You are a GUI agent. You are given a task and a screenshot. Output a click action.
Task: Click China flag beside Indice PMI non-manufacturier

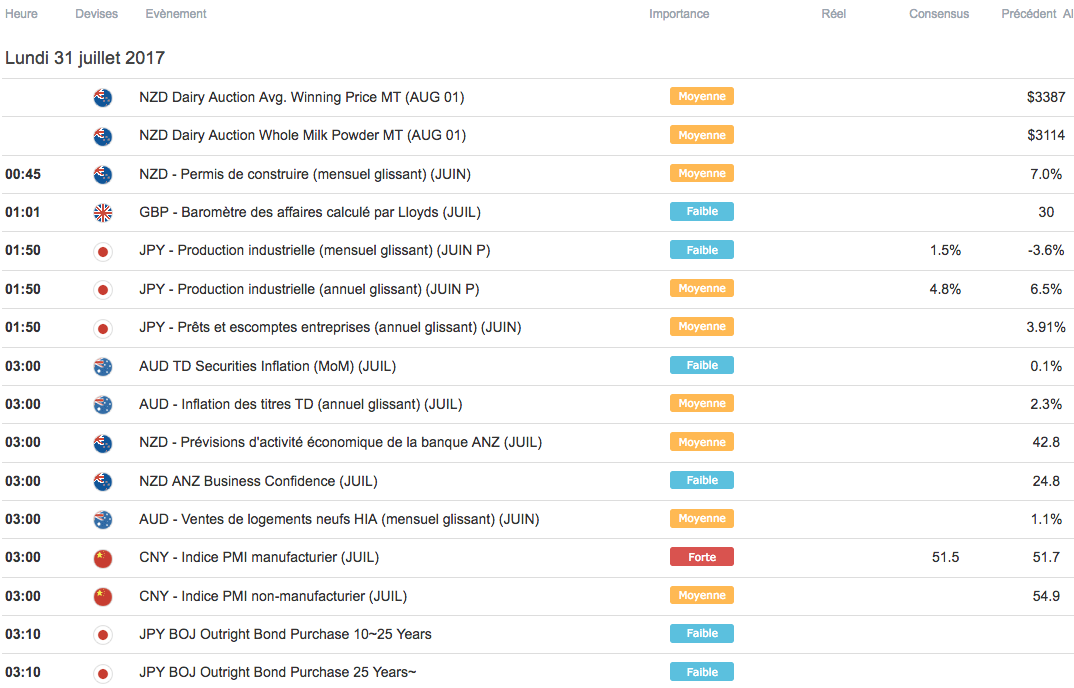coord(102,597)
